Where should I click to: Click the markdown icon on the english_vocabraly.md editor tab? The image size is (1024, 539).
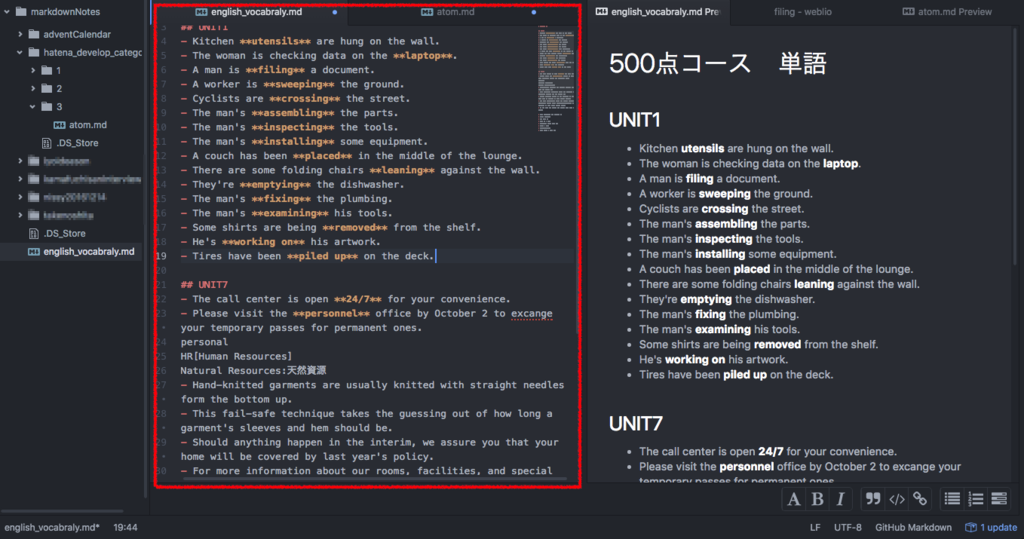pyautogui.click(x=201, y=12)
